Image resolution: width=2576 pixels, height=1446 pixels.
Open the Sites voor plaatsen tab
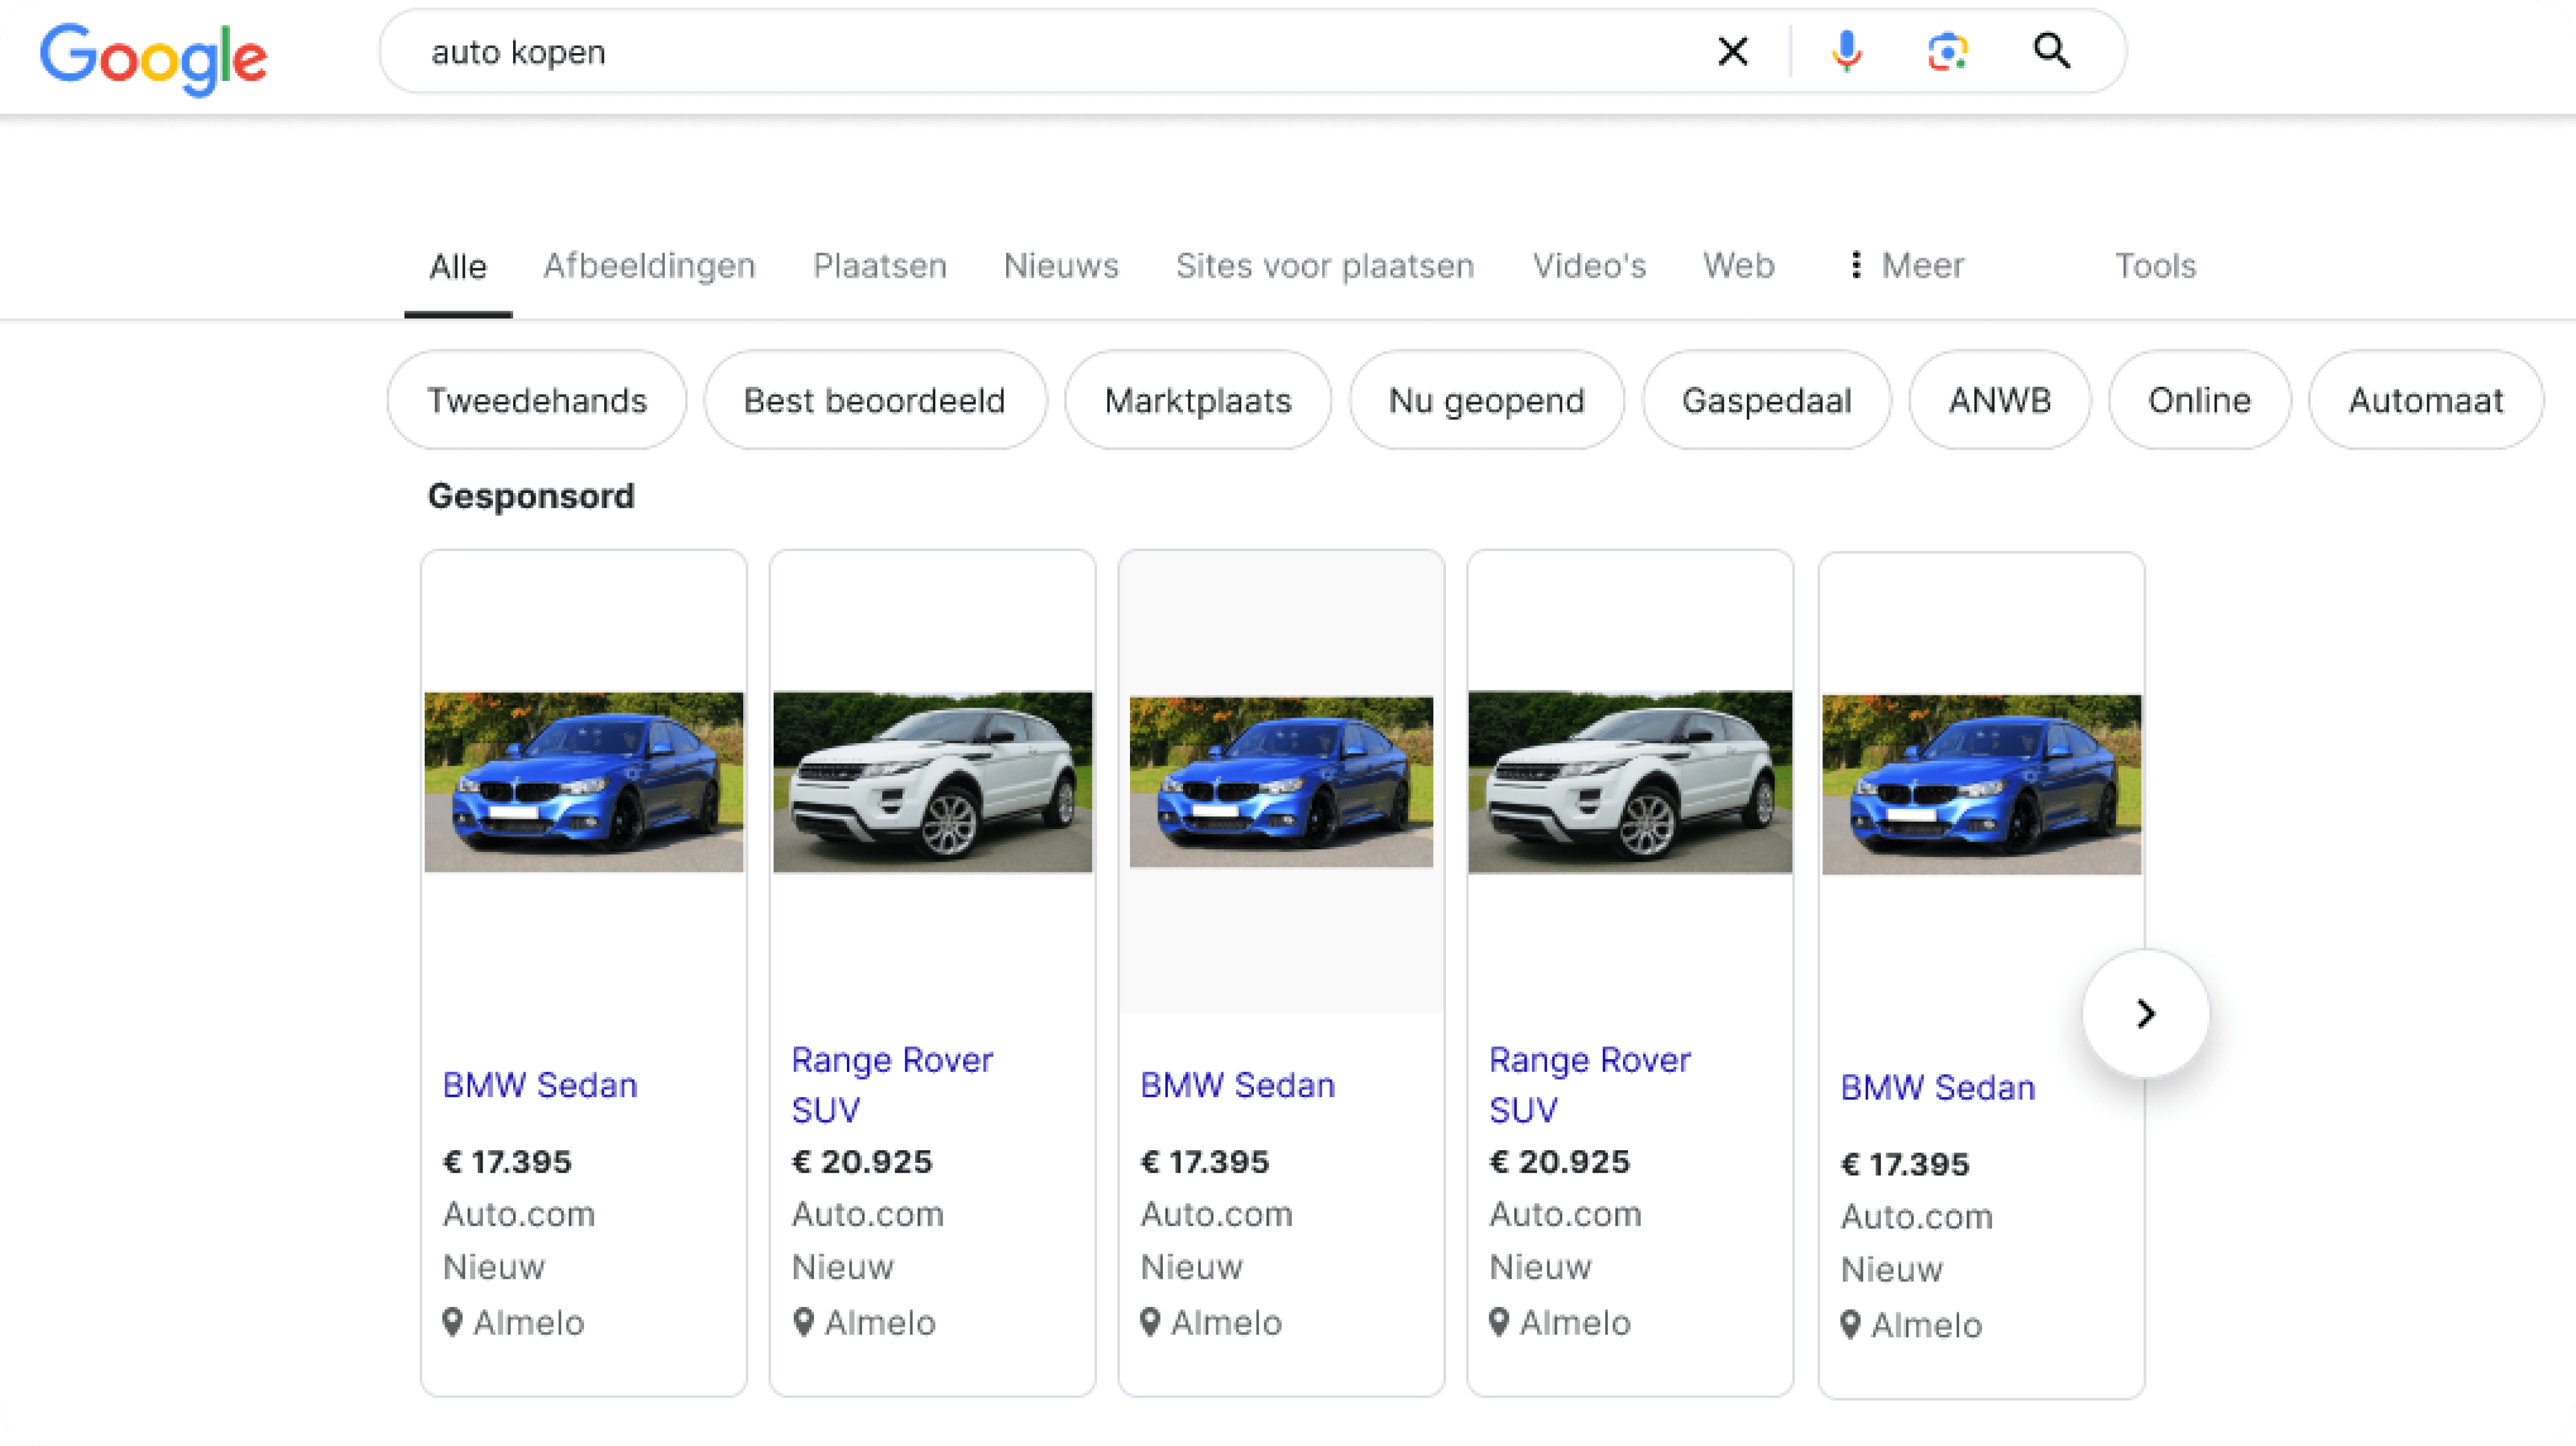click(1325, 266)
